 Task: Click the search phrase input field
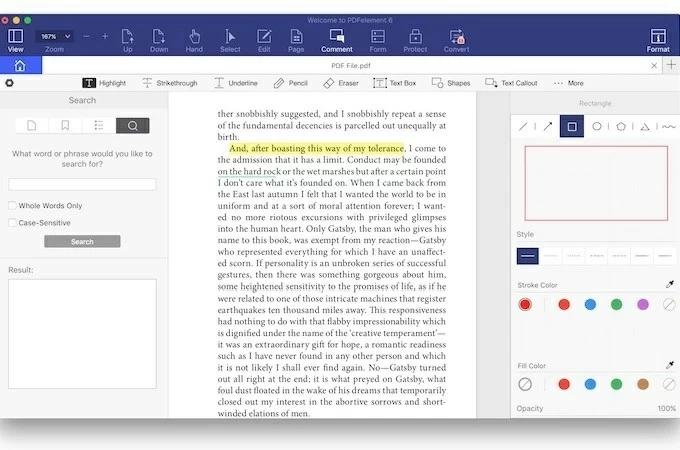82,184
